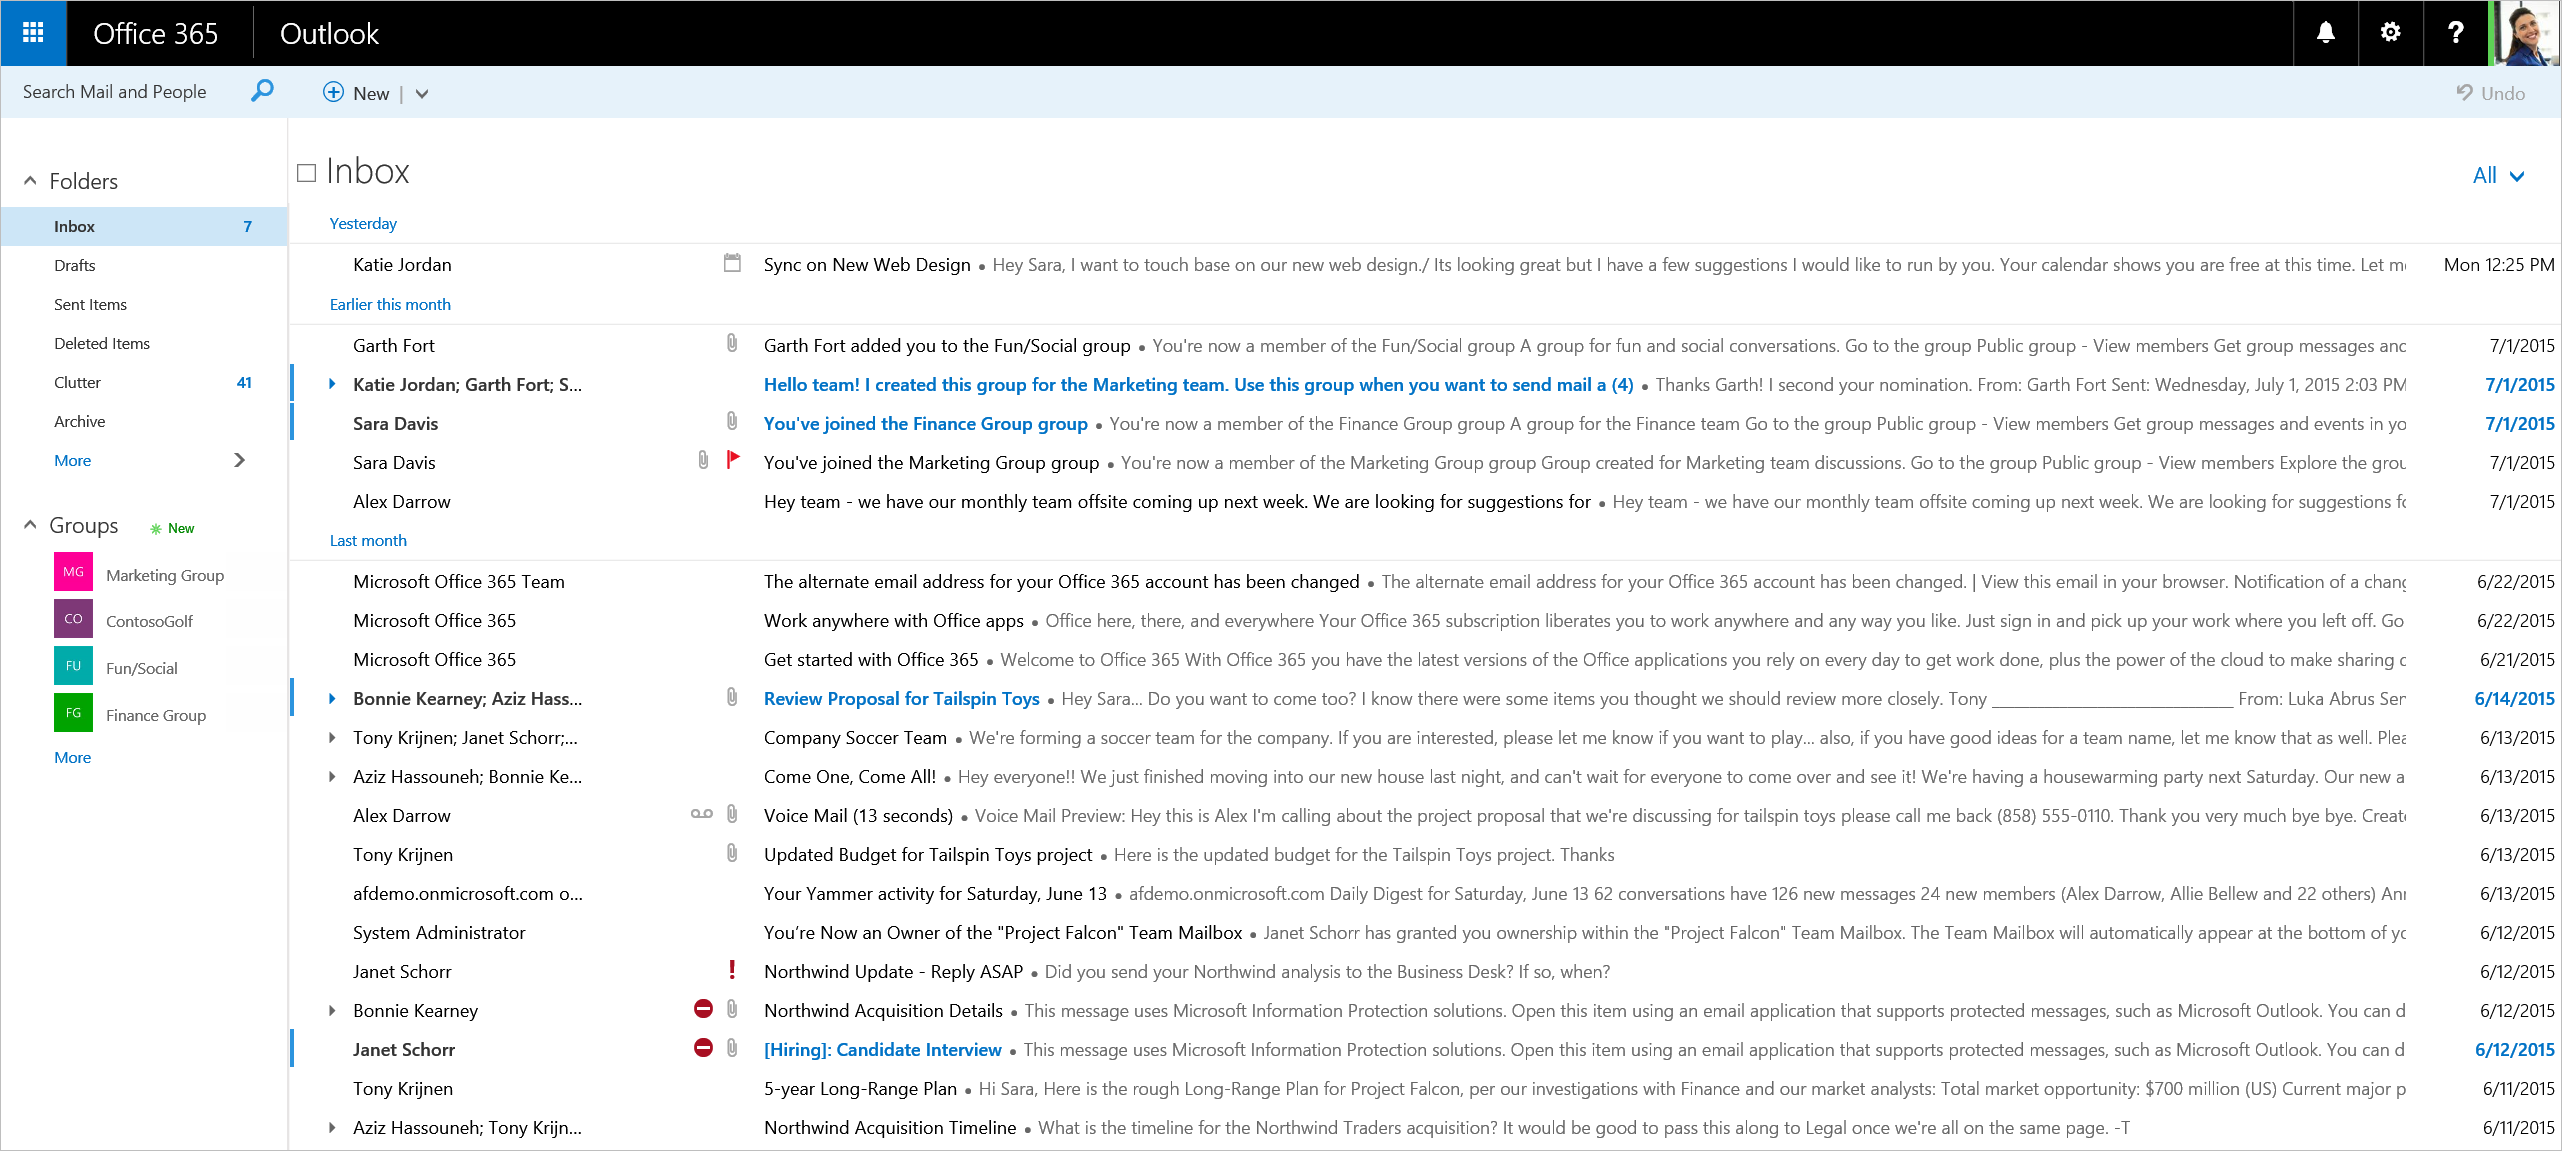Click the search magnifier icon
Screen dimensions: 2562x1151
coord(262,91)
